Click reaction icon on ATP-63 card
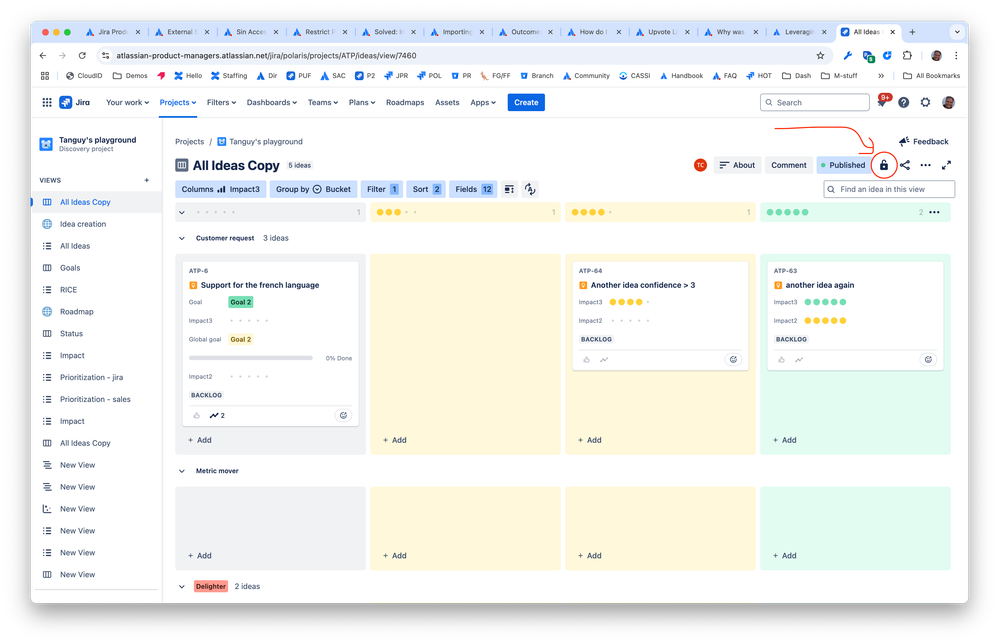The width and height of the screenshot is (999, 644). (928, 359)
